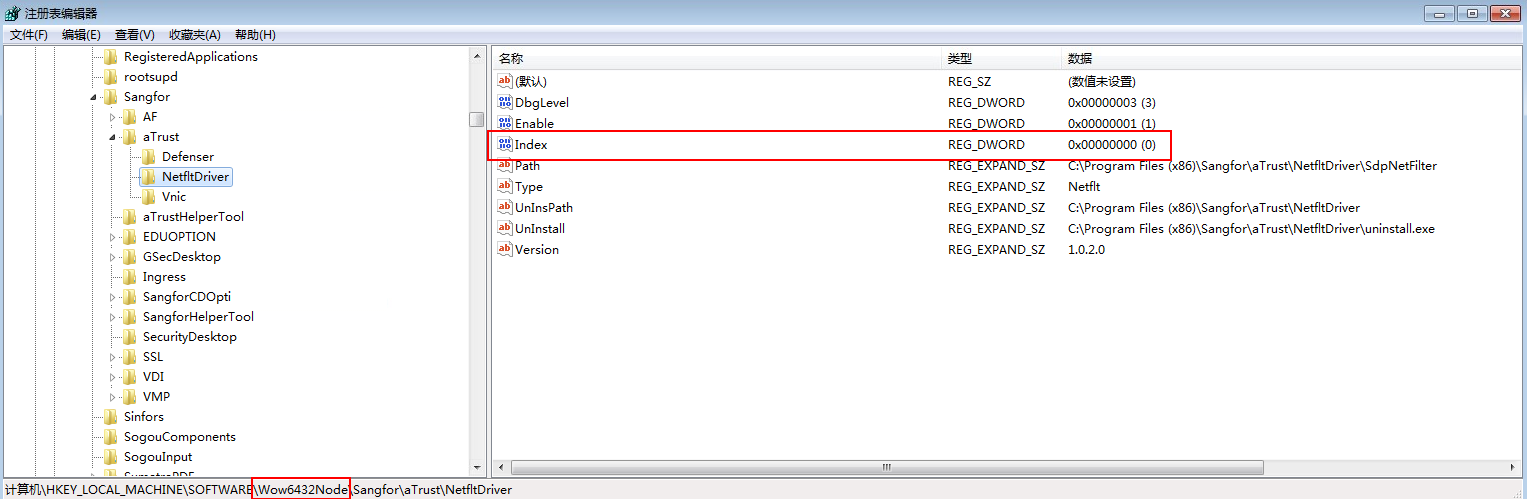The width and height of the screenshot is (1527, 499).
Task: Click the string icon beside Path
Action: (x=504, y=165)
